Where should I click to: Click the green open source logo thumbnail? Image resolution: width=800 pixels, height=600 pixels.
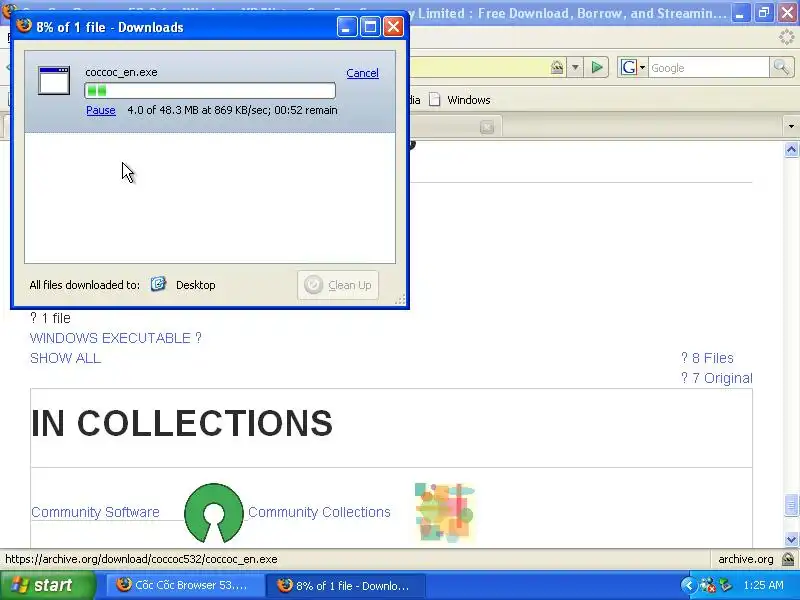pos(214,513)
